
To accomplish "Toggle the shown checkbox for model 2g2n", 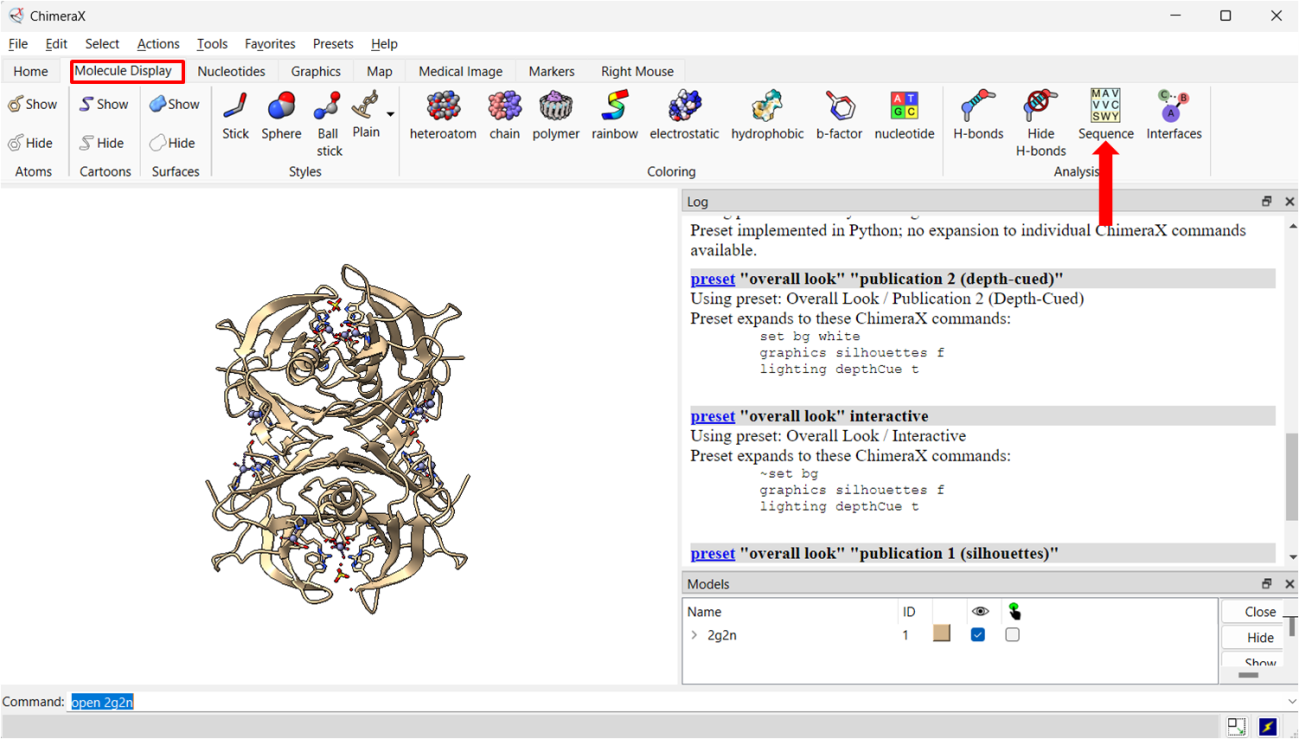I will tap(978, 634).
